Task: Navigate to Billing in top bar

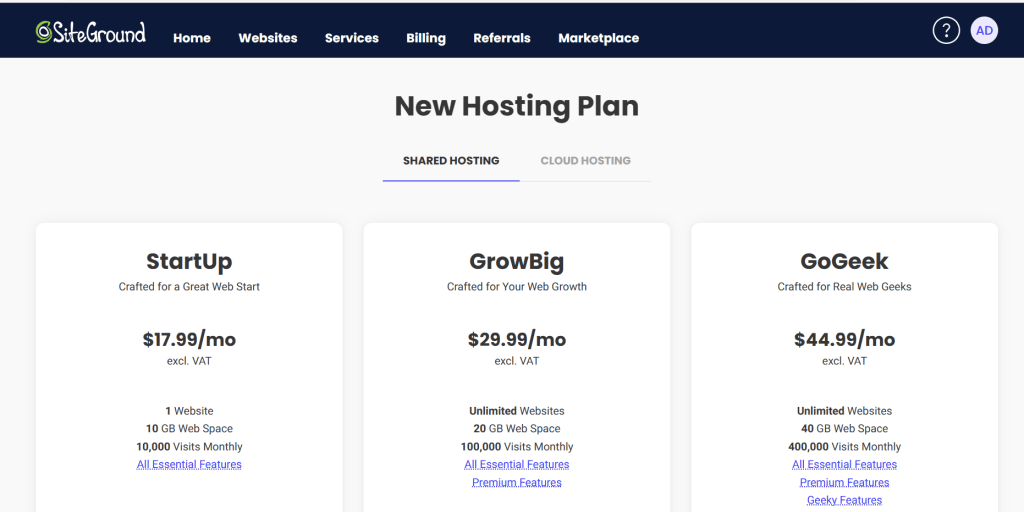Action: [x=426, y=38]
